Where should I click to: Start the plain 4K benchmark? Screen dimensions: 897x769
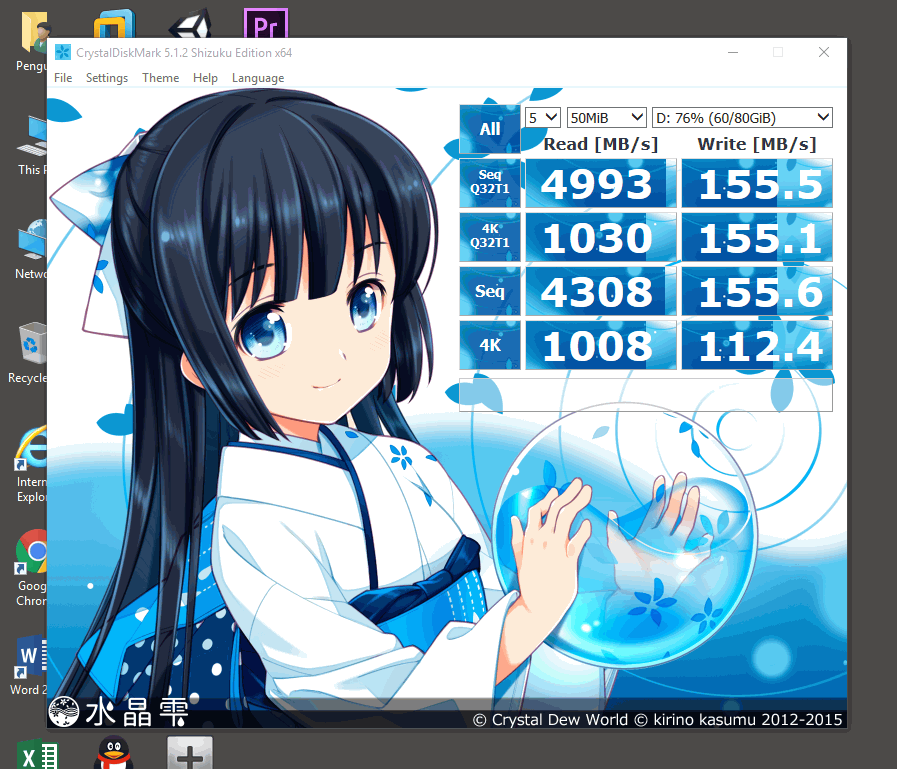coord(490,344)
